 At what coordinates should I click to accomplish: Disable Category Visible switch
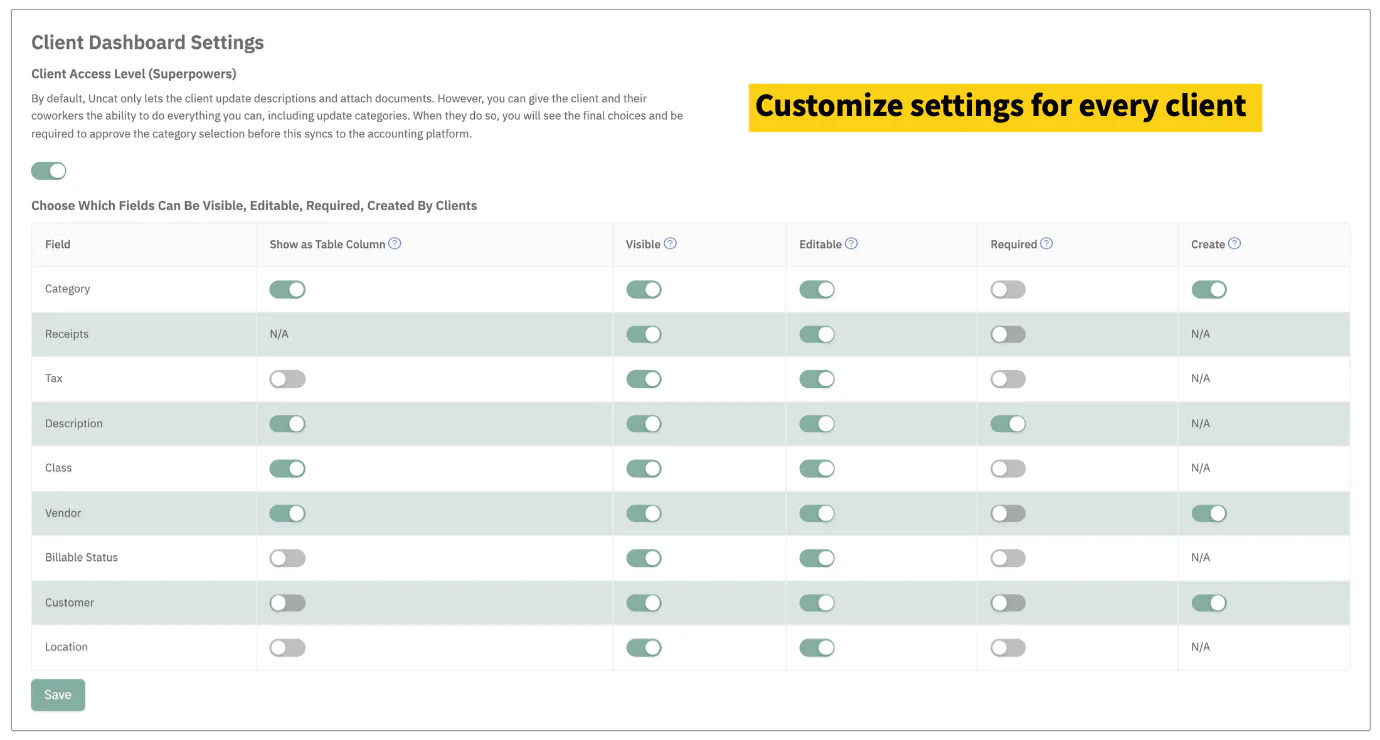644,289
